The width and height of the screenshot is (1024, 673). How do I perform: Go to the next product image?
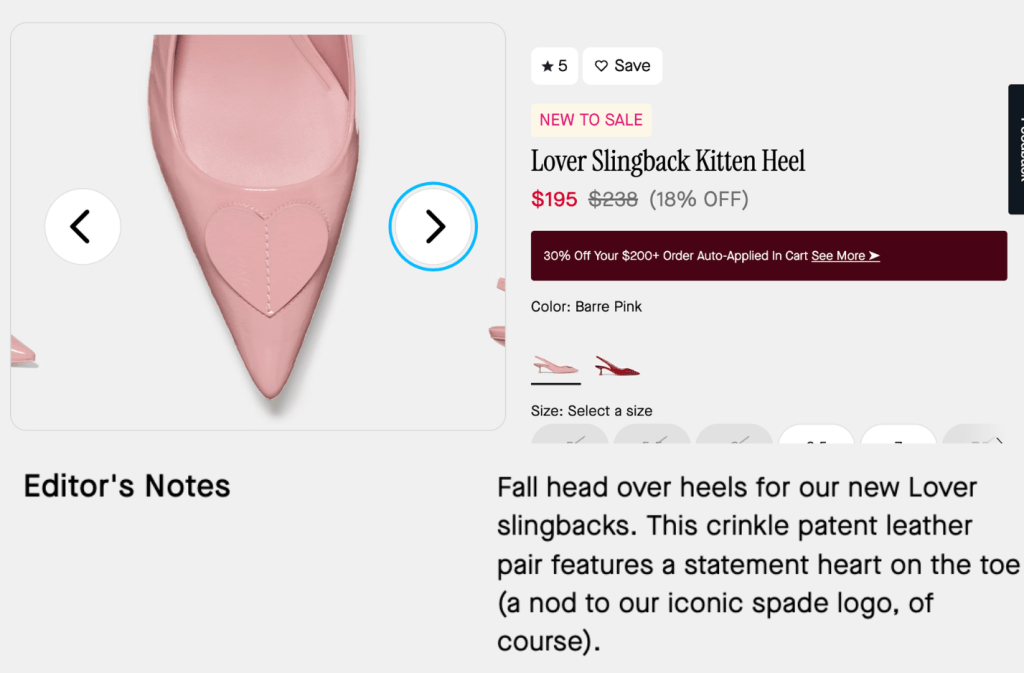coord(433,227)
